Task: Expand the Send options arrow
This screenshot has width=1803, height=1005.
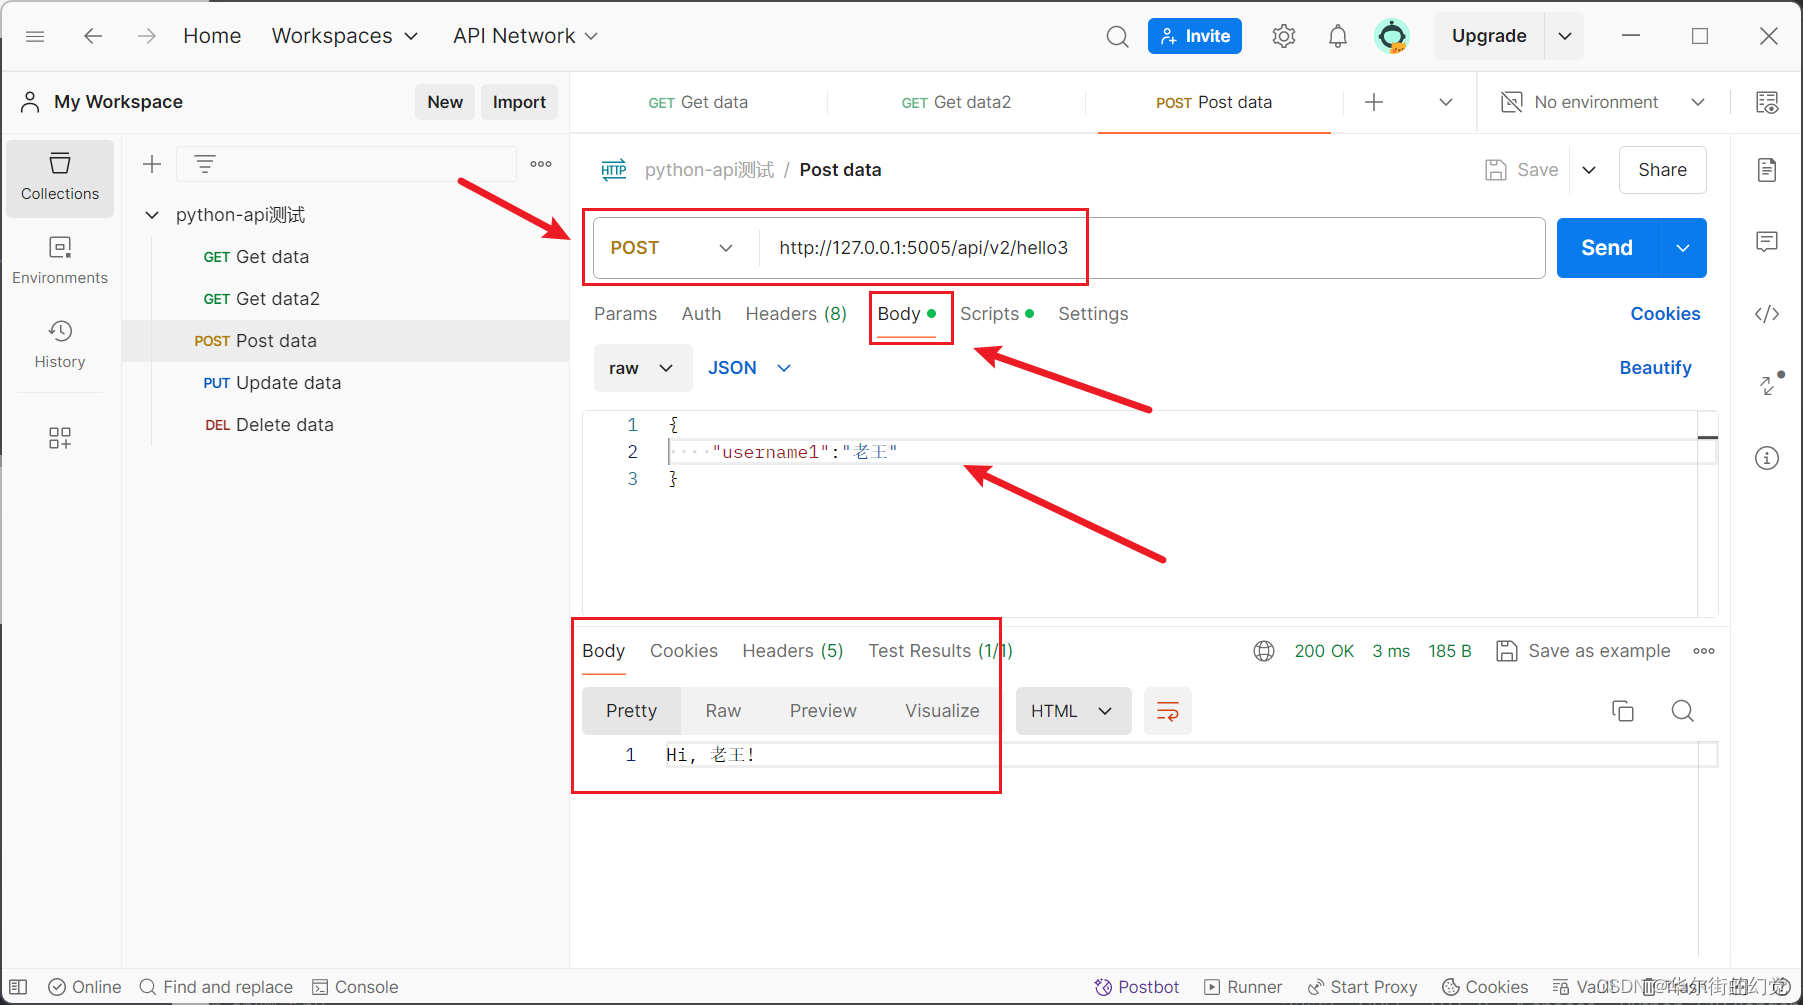Action: [x=1683, y=248]
